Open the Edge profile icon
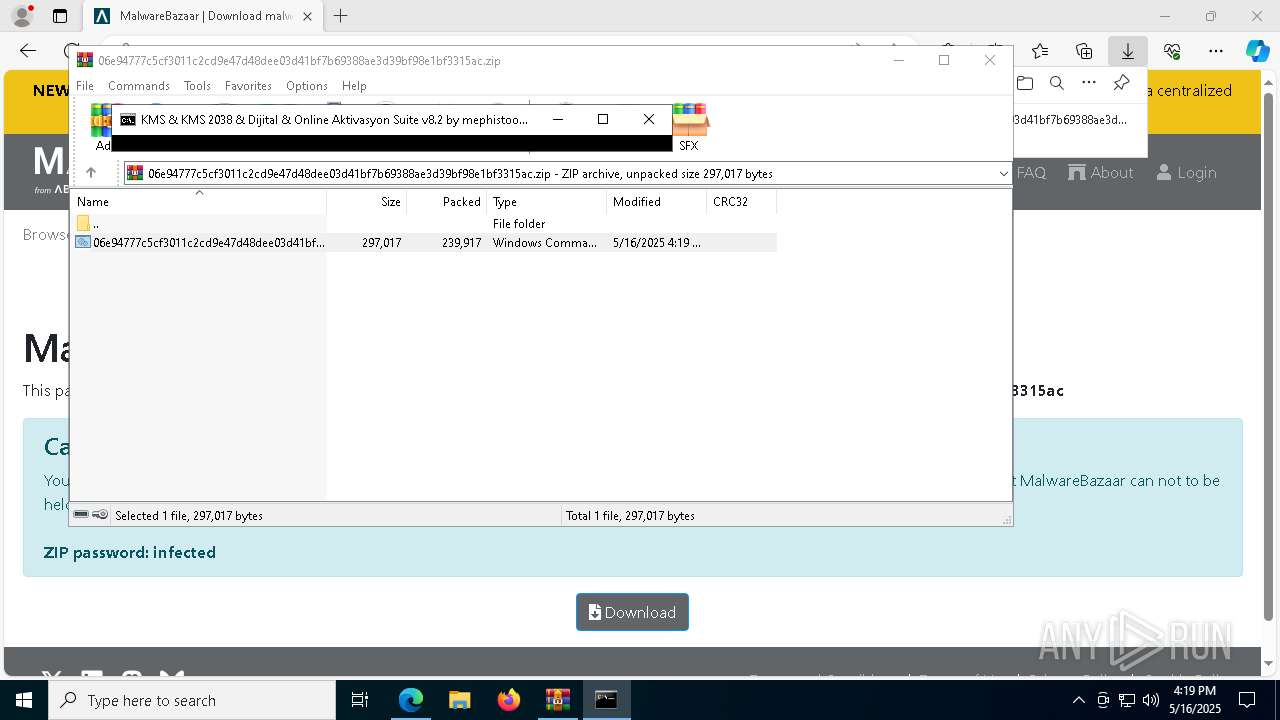The height and width of the screenshot is (720, 1280). tap(21, 16)
